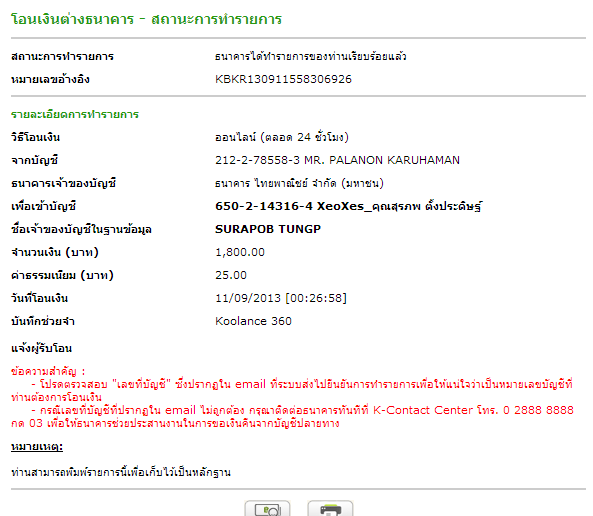Click the label วันที่โอนเงิน

[39, 298]
